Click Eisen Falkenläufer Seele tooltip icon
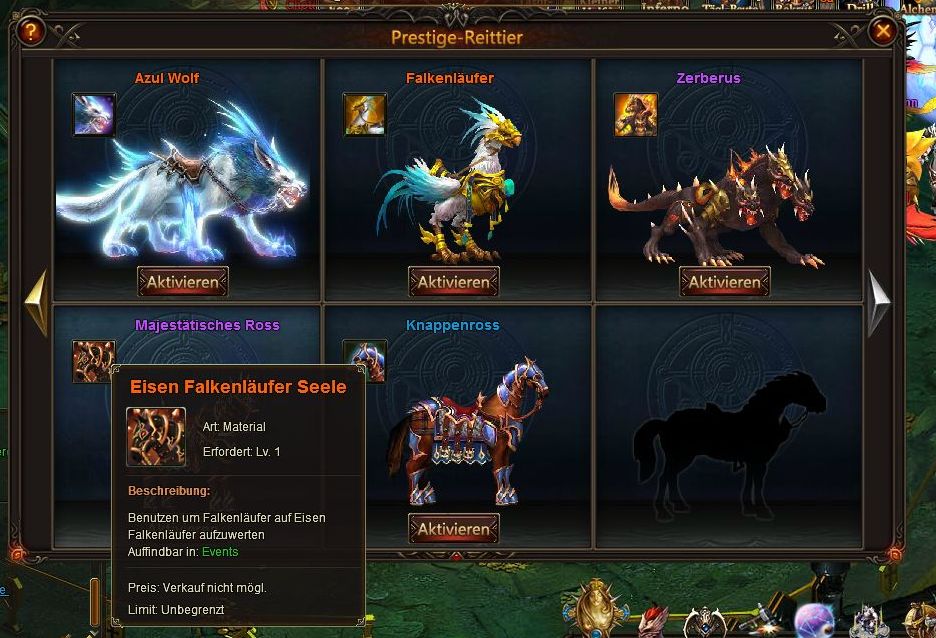This screenshot has width=936, height=638. point(156,437)
